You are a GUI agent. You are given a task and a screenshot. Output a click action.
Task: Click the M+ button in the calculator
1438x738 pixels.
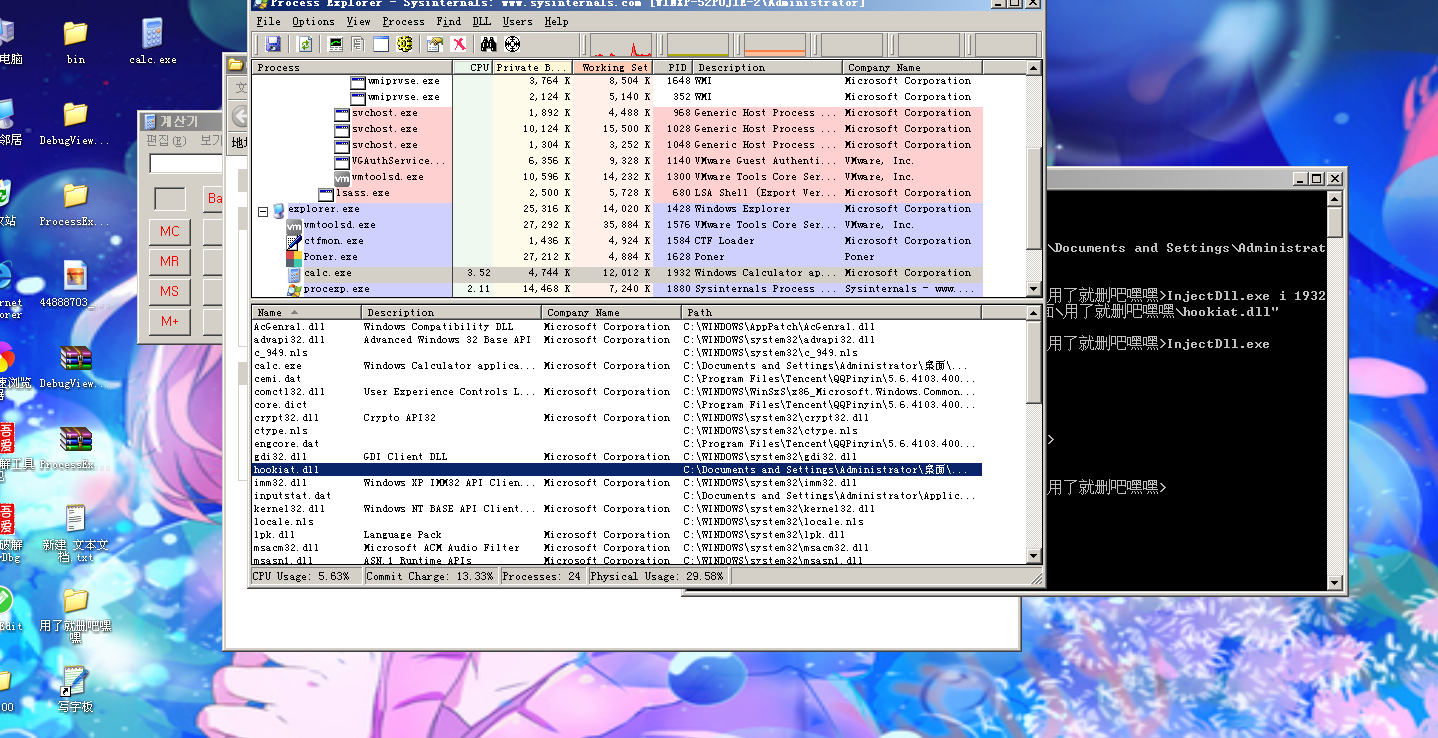click(x=170, y=321)
